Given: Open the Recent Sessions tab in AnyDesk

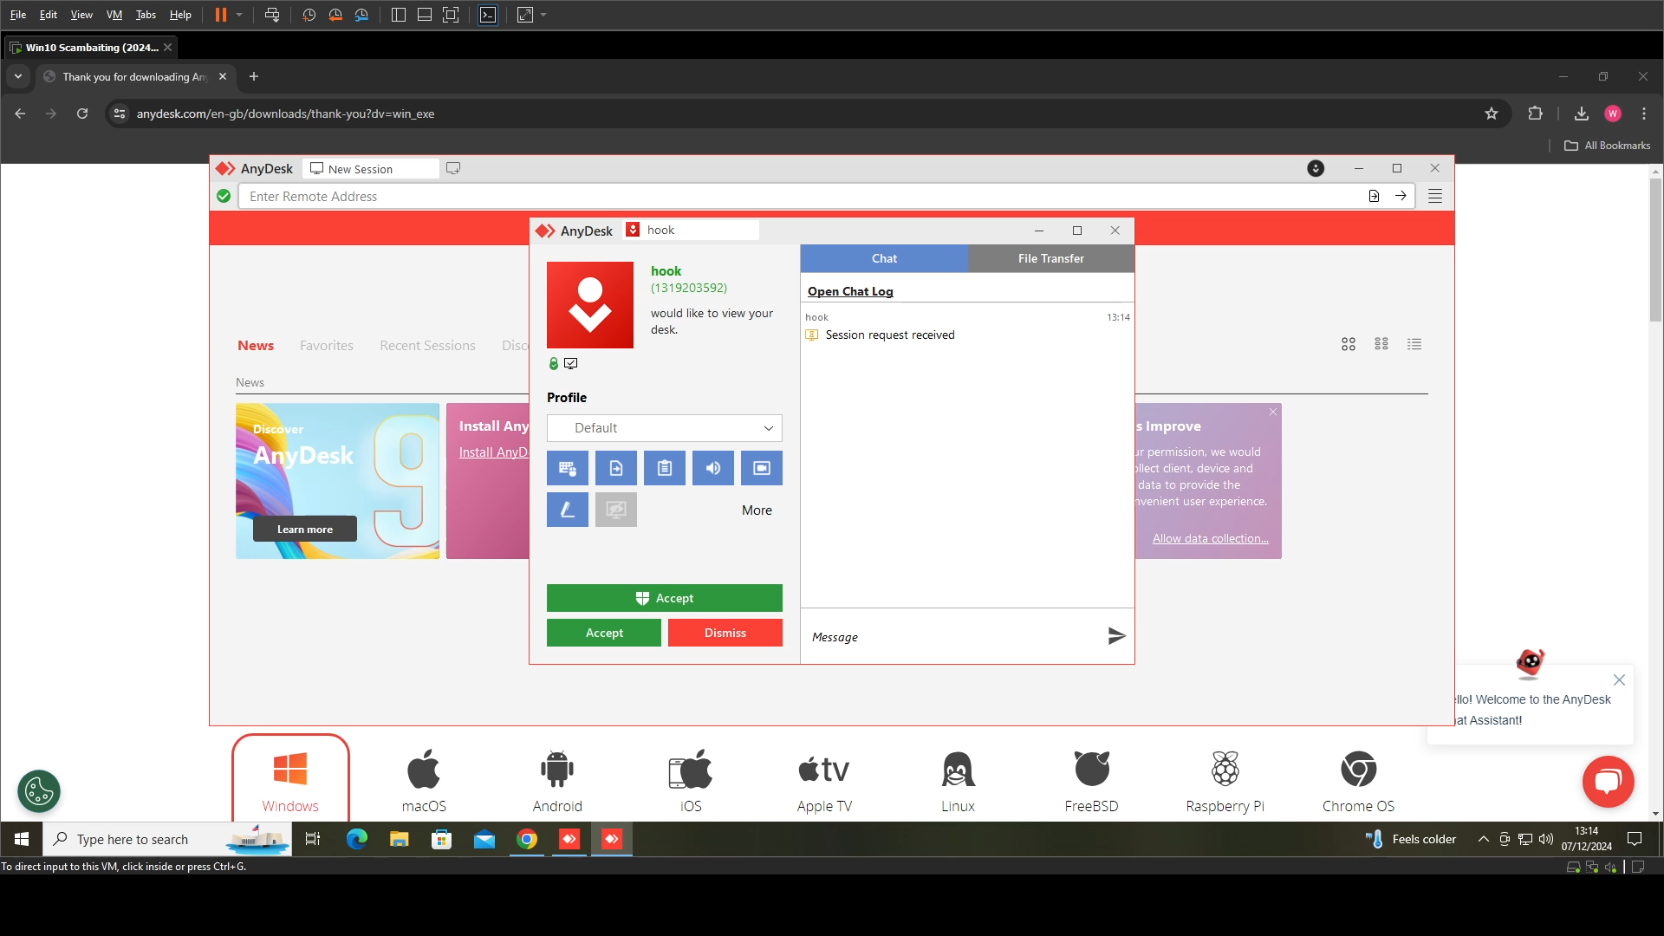Looking at the screenshot, I should (428, 346).
